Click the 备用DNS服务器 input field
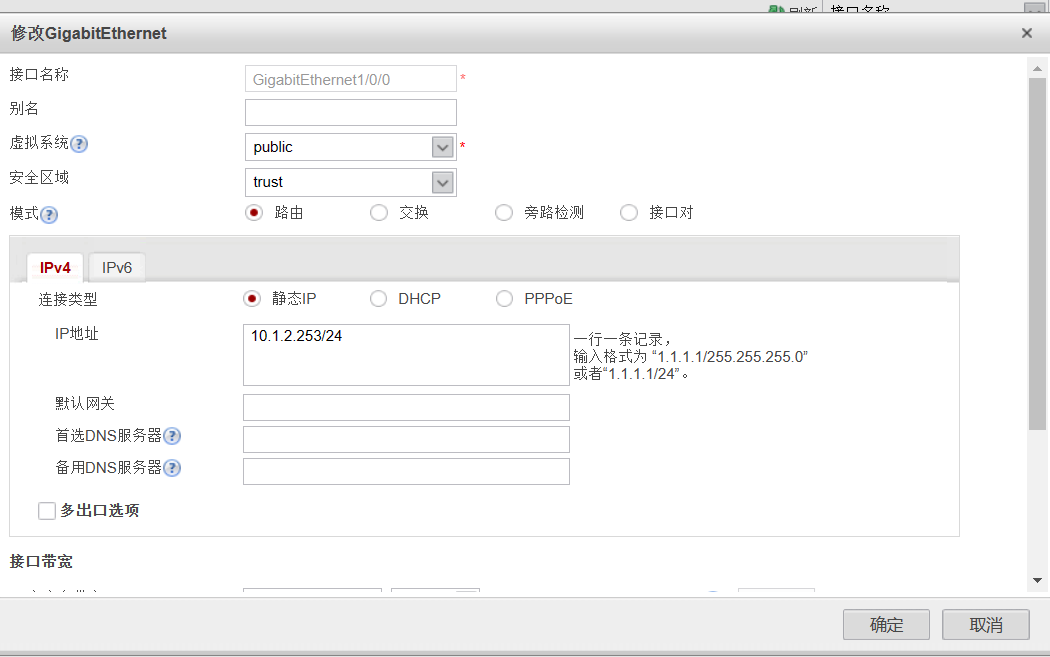1050x657 pixels. click(x=406, y=471)
